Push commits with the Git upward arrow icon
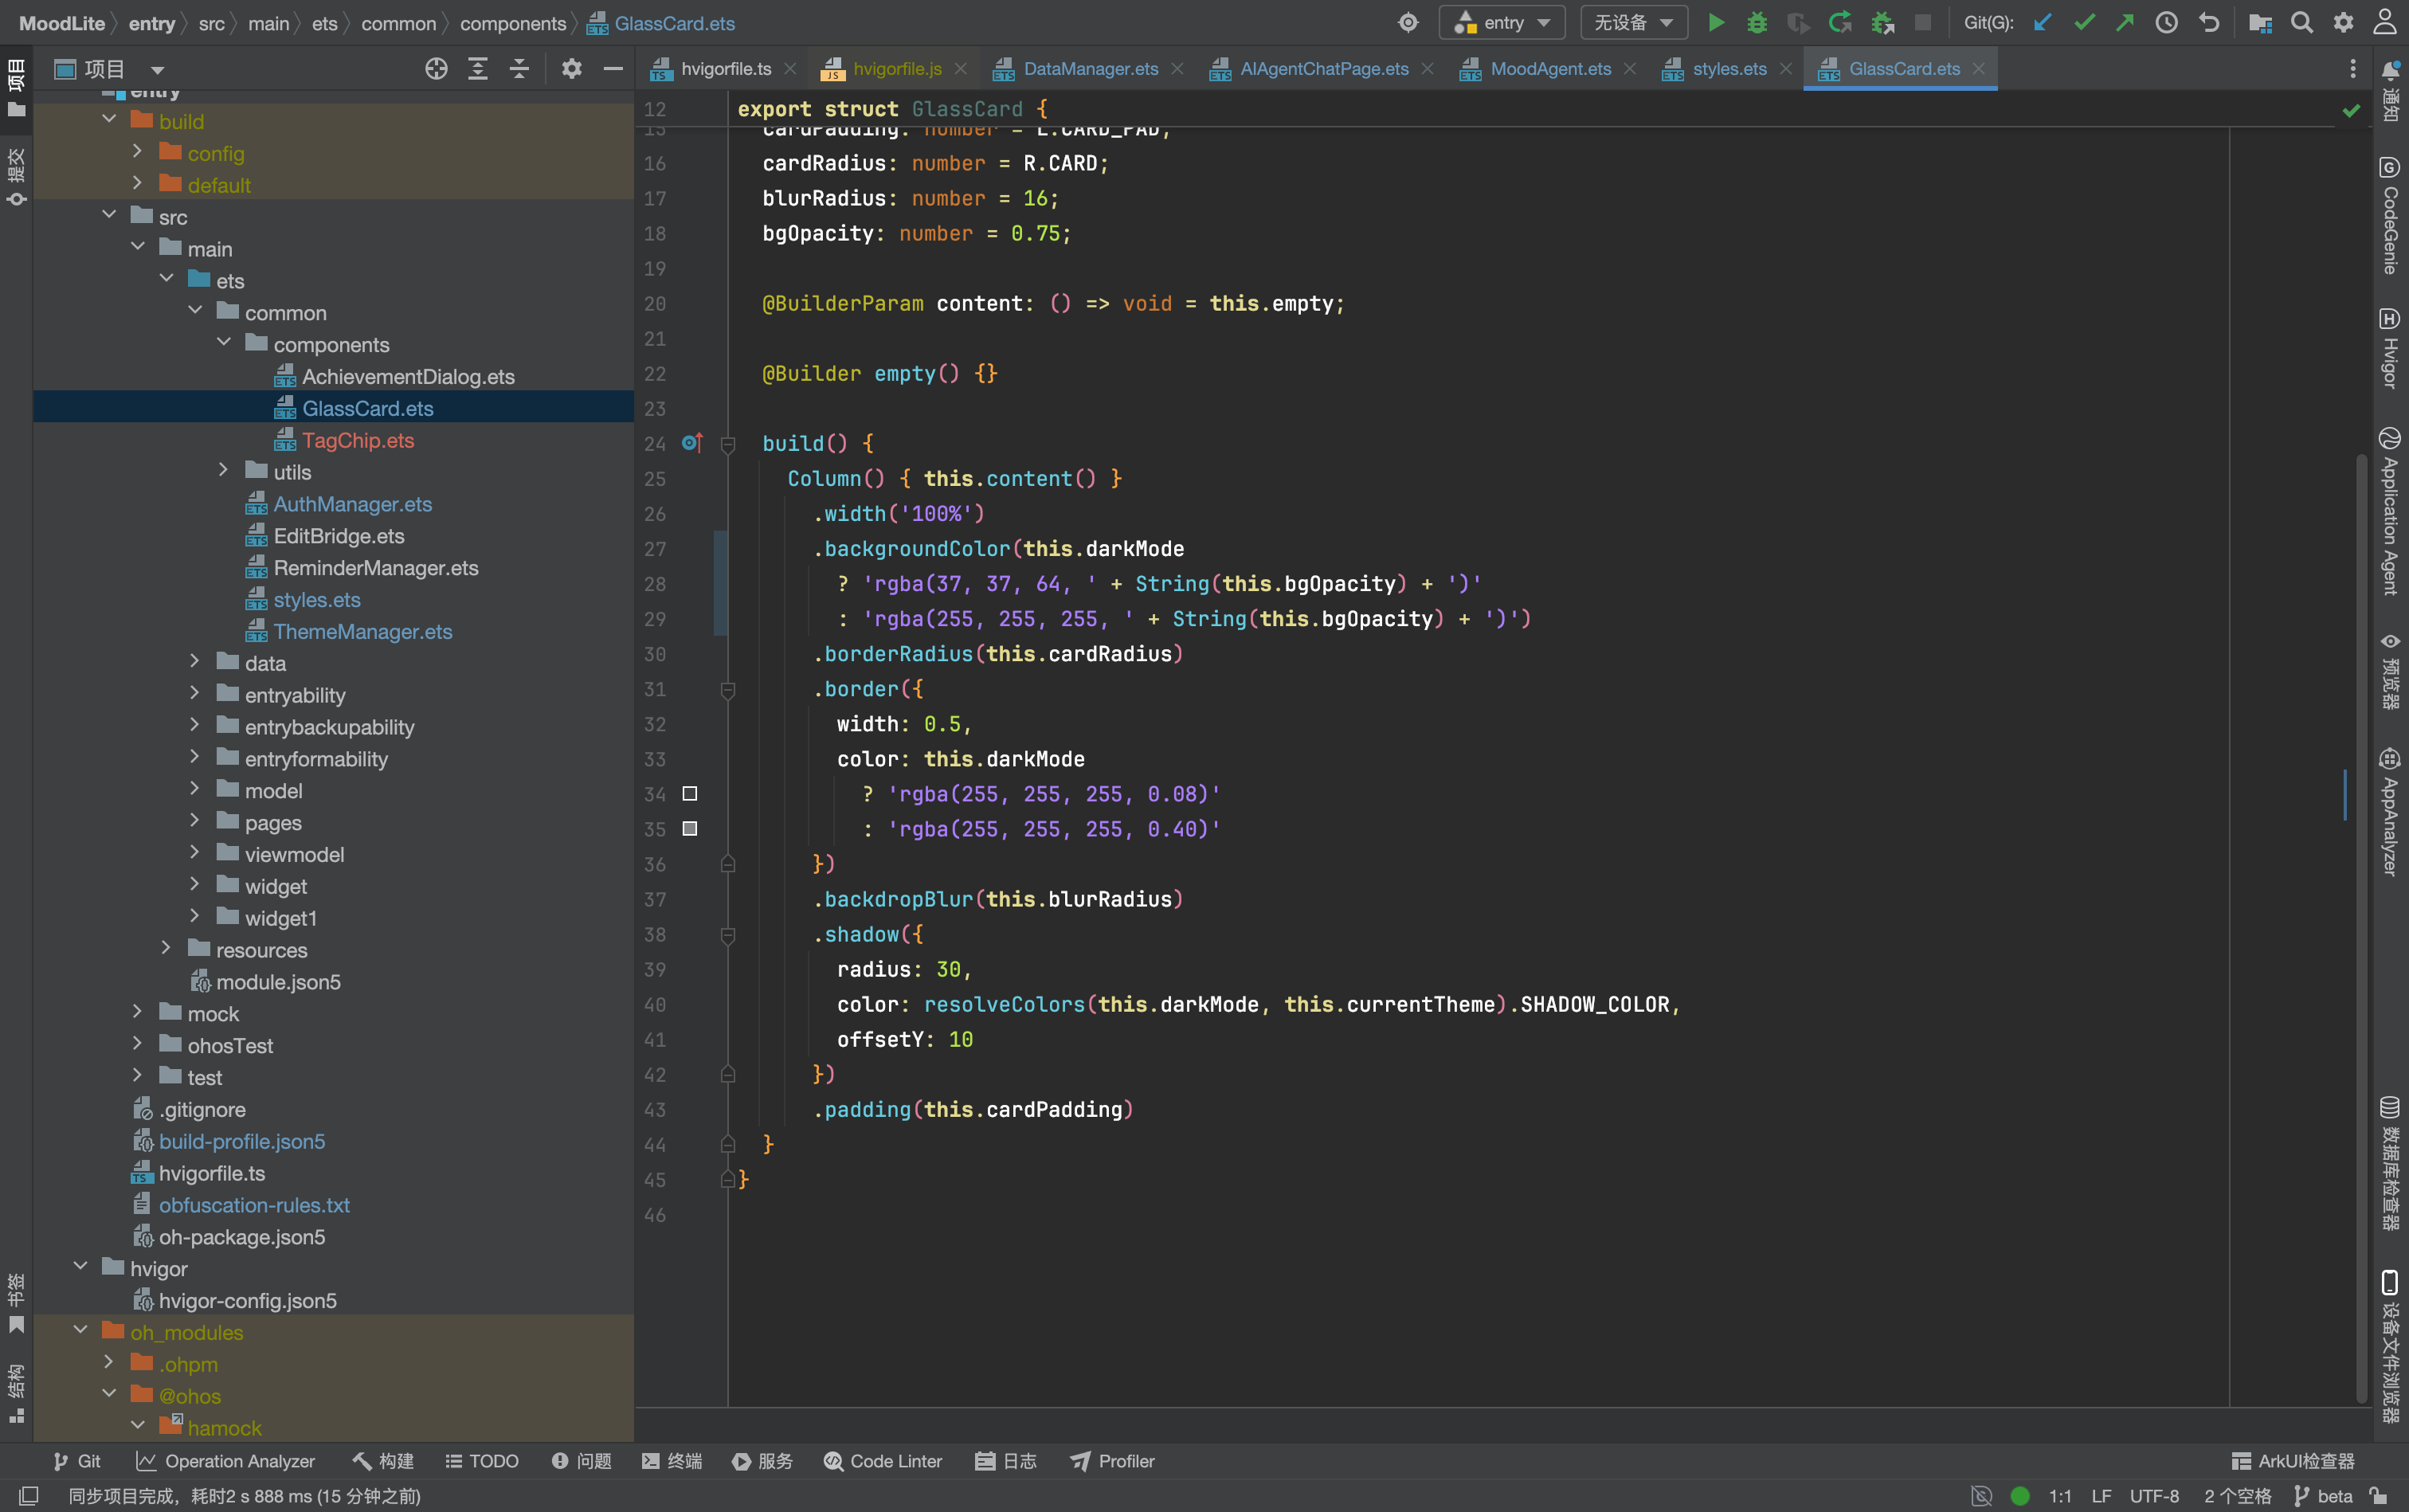 pos(2125,22)
